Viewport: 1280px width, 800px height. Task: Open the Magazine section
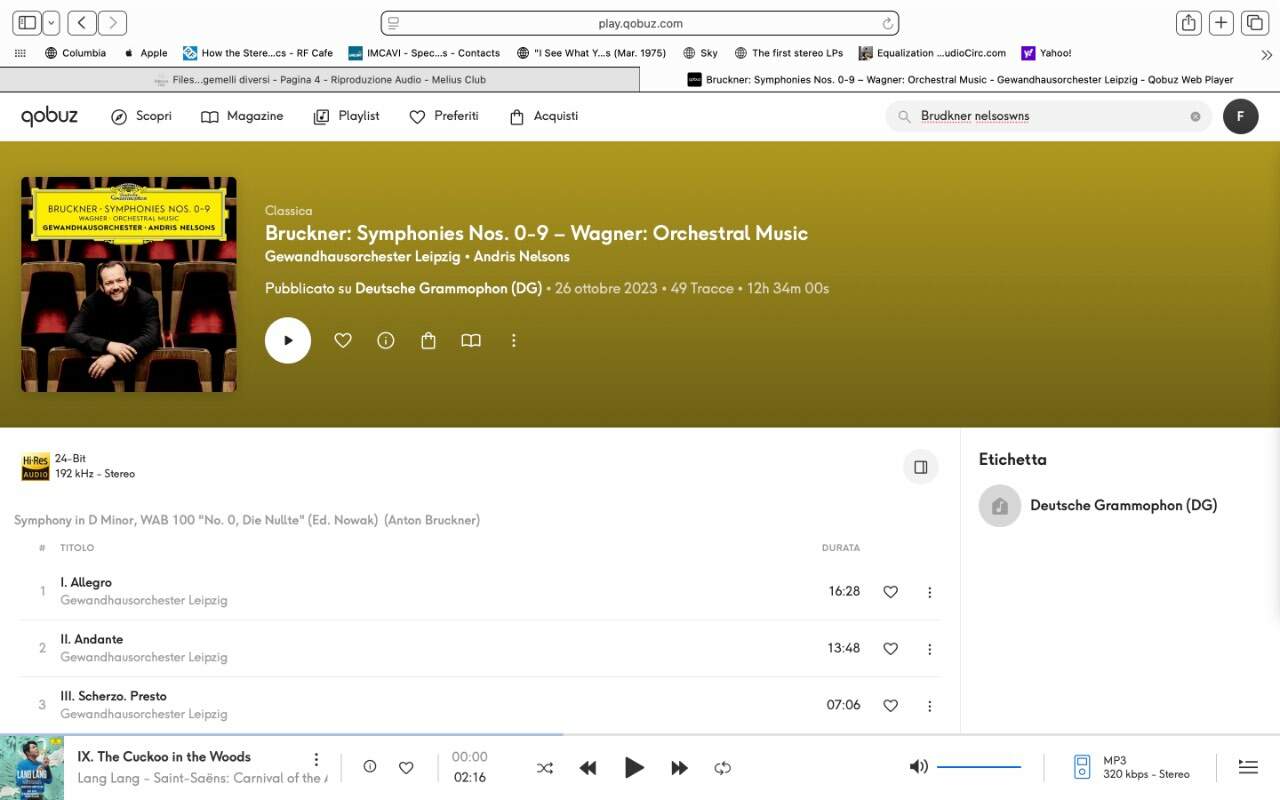coord(242,117)
